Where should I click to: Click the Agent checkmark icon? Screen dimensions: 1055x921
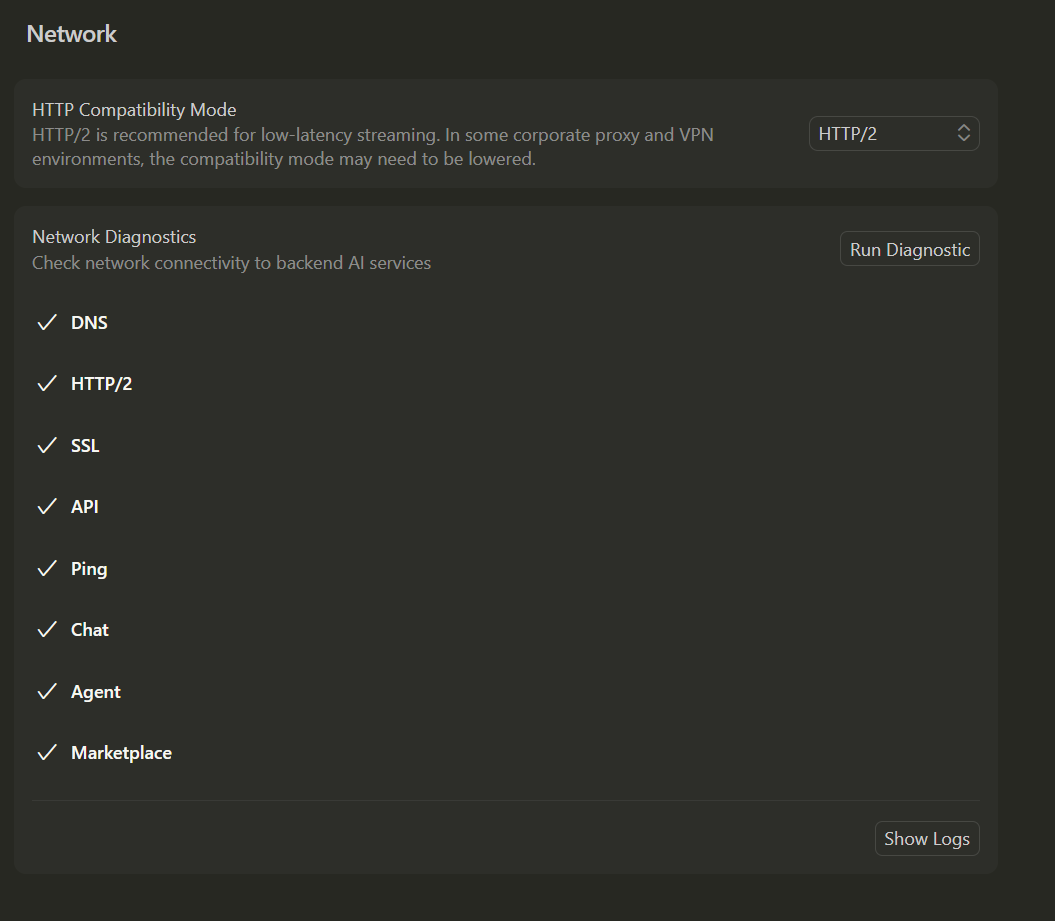pos(46,692)
